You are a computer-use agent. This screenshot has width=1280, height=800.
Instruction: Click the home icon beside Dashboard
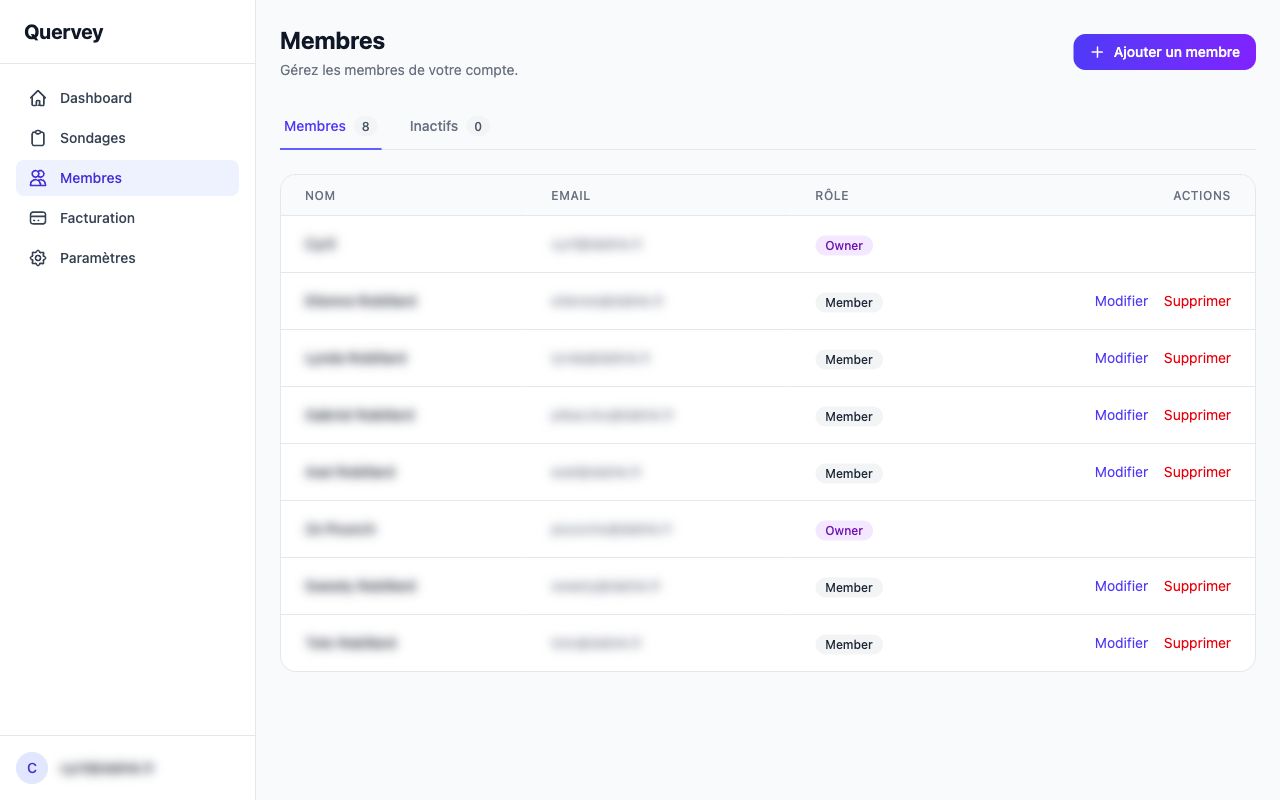pyautogui.click(x=38, y=98)
